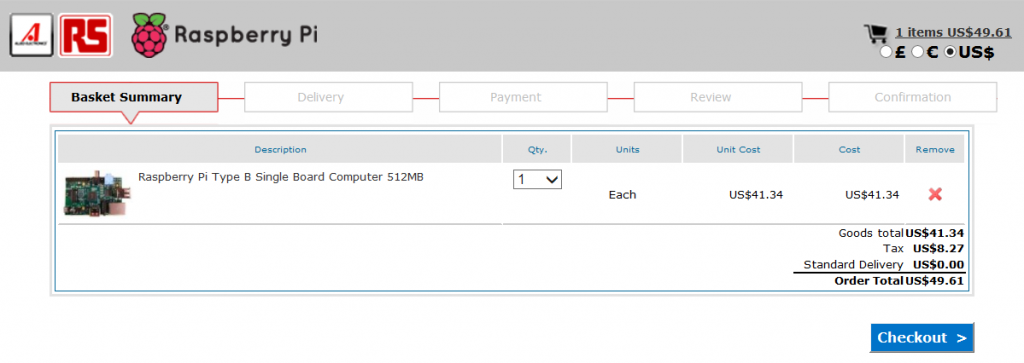Click the Cost column header

pos(849,150)
